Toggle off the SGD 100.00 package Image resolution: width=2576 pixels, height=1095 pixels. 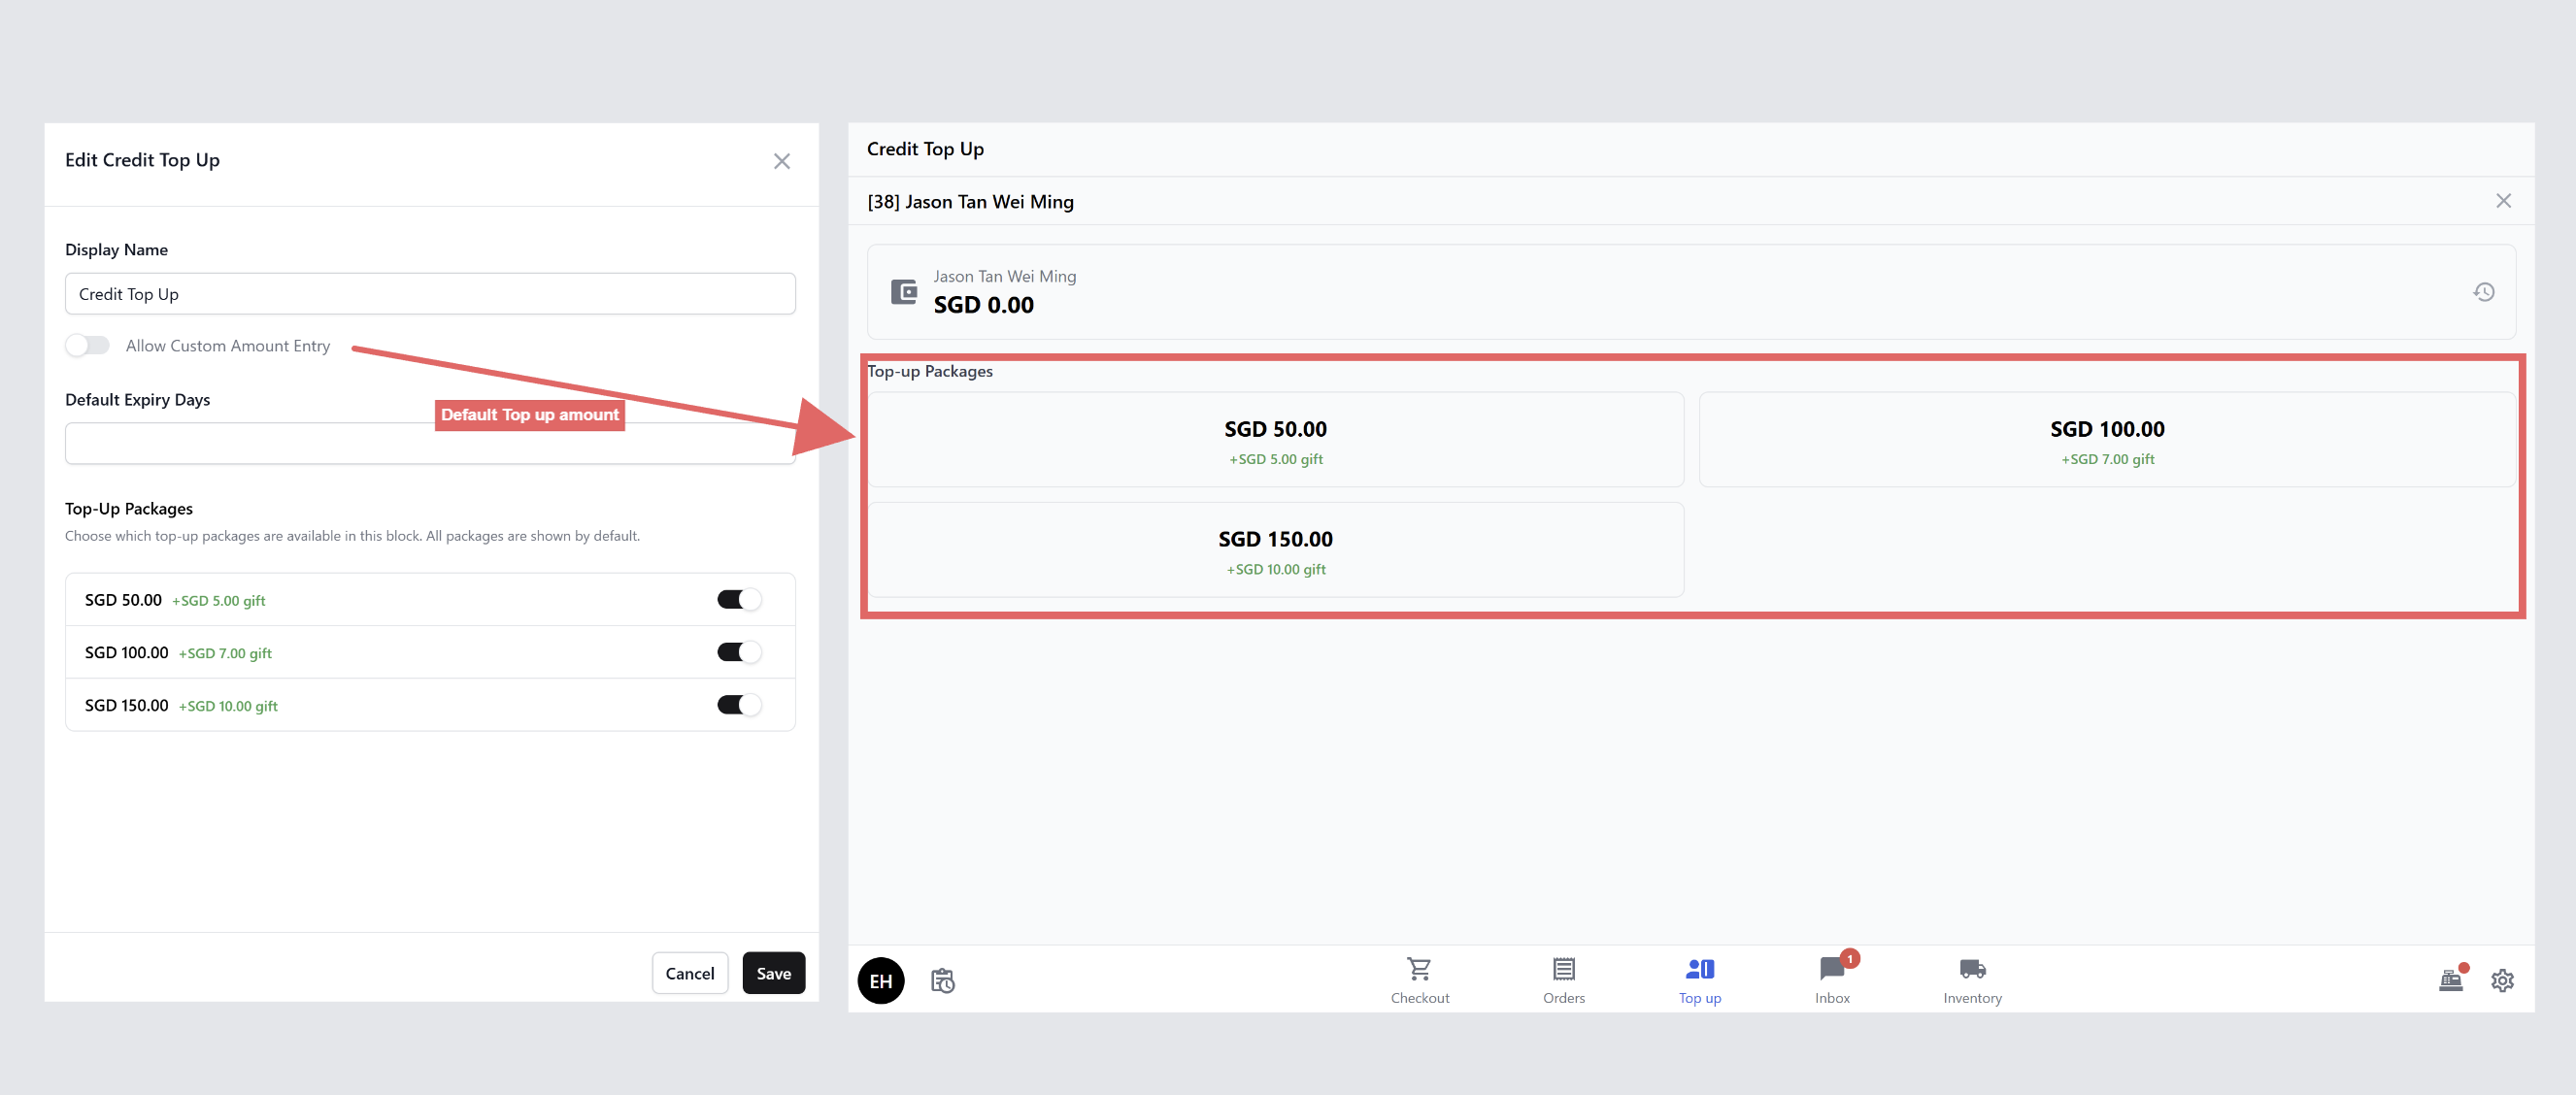point(738,653)
